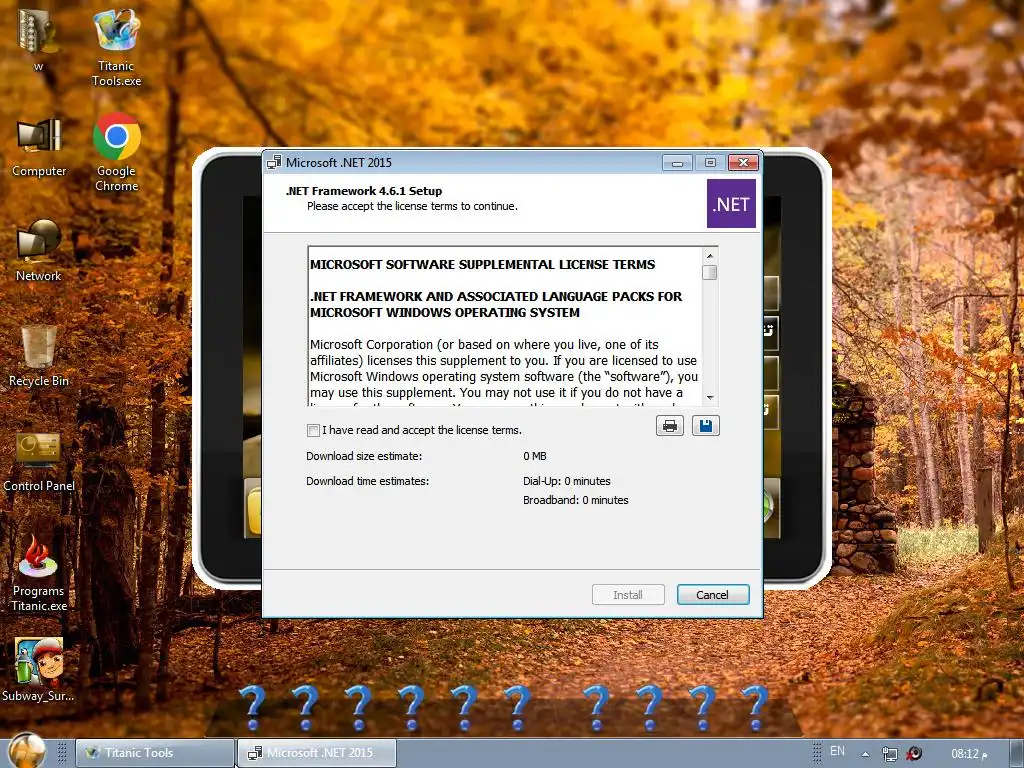The width and height of the screenshot is (1024, 768).
Task: Select the Google Chrome desktop icon
Action: pos(116,153)
